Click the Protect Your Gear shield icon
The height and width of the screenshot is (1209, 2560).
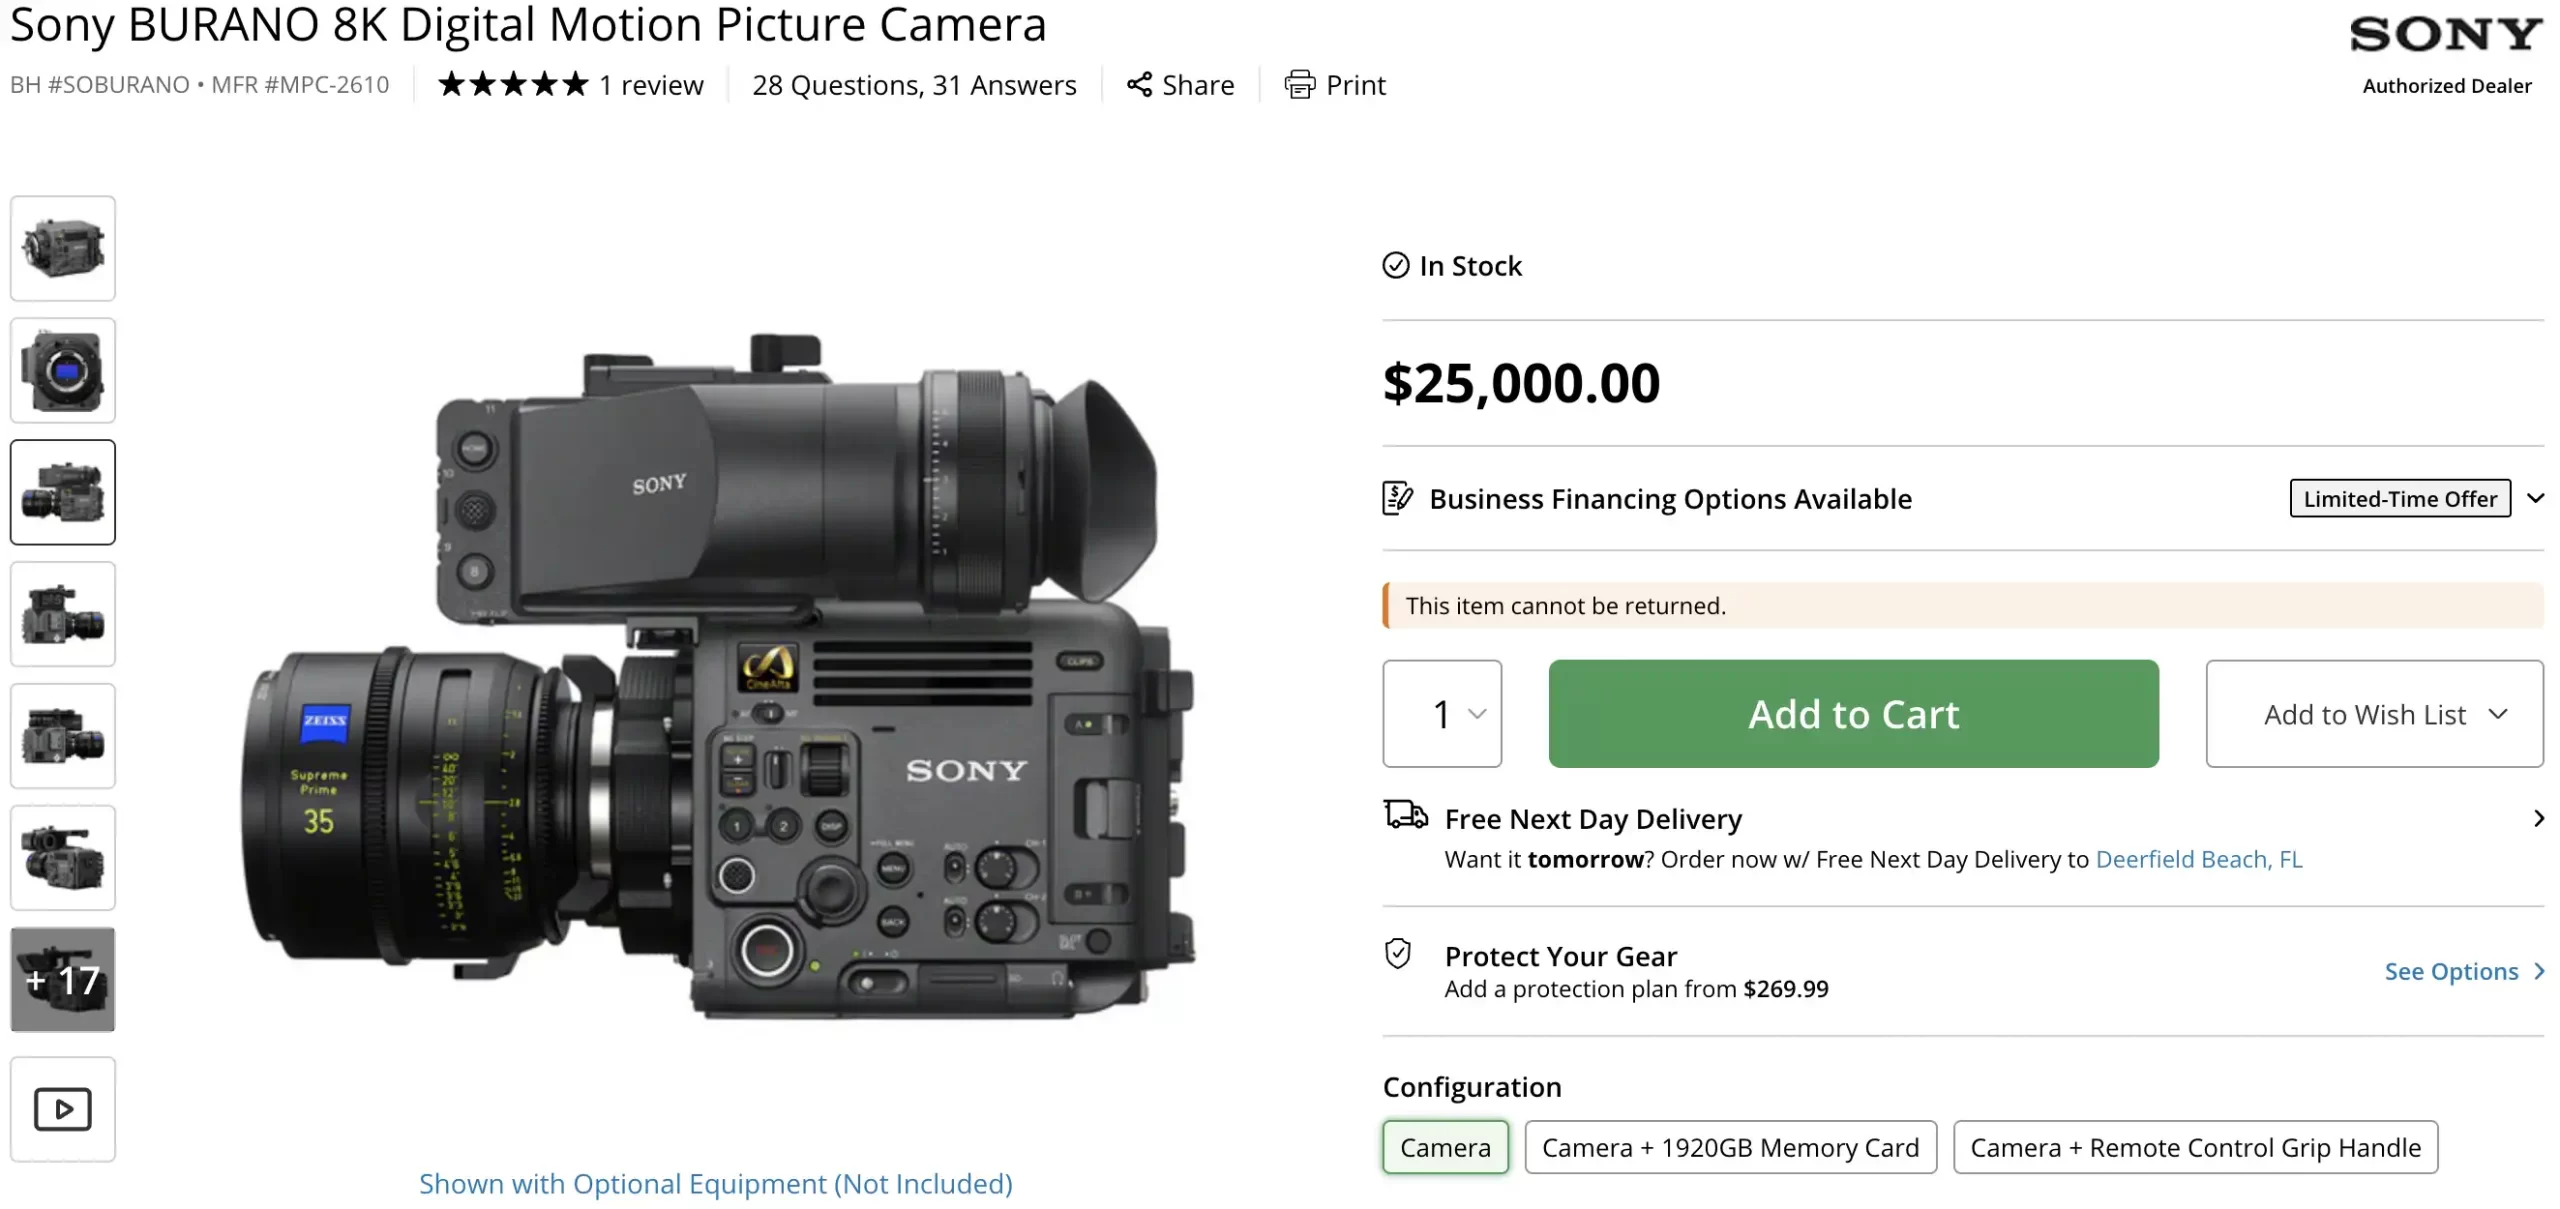click(x=1398, y=954)
